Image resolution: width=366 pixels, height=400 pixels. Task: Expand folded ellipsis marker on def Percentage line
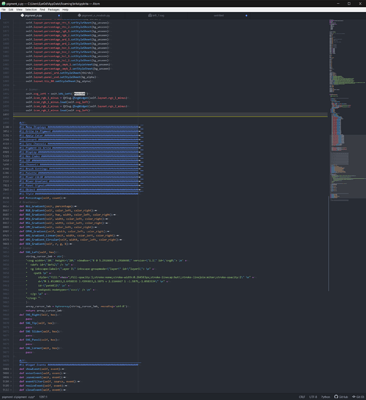65,198
